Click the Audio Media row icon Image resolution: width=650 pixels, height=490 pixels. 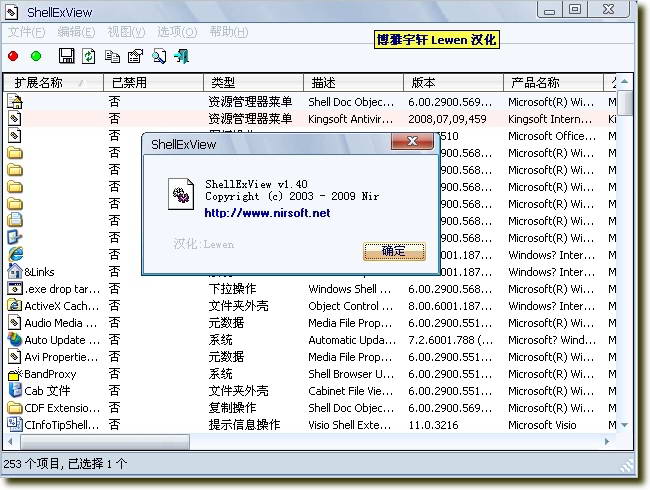tap(15, 322)
